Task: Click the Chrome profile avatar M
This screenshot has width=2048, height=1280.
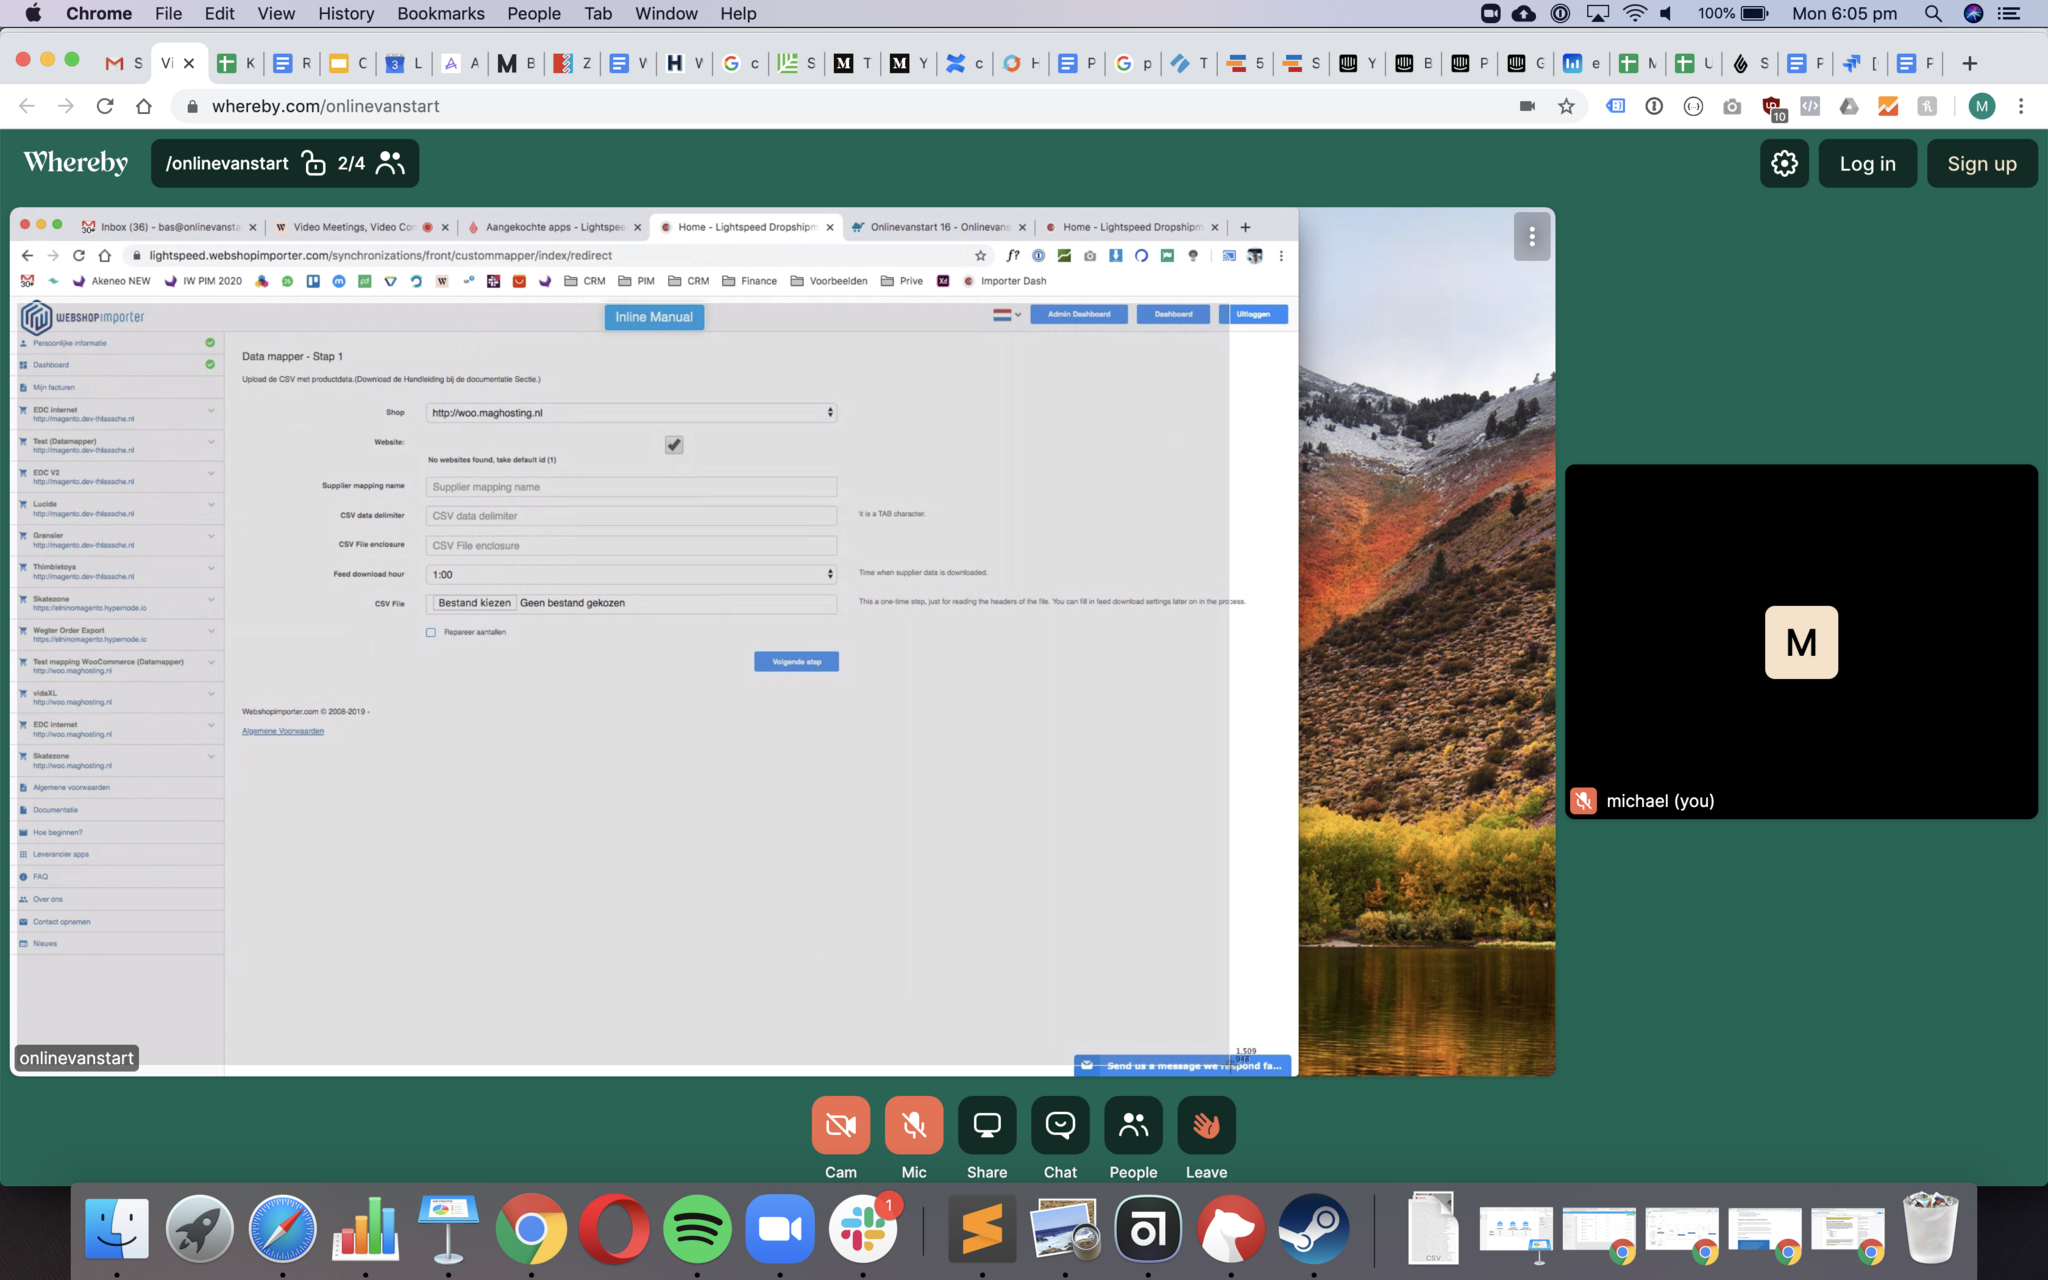Action: point(1981,106)
